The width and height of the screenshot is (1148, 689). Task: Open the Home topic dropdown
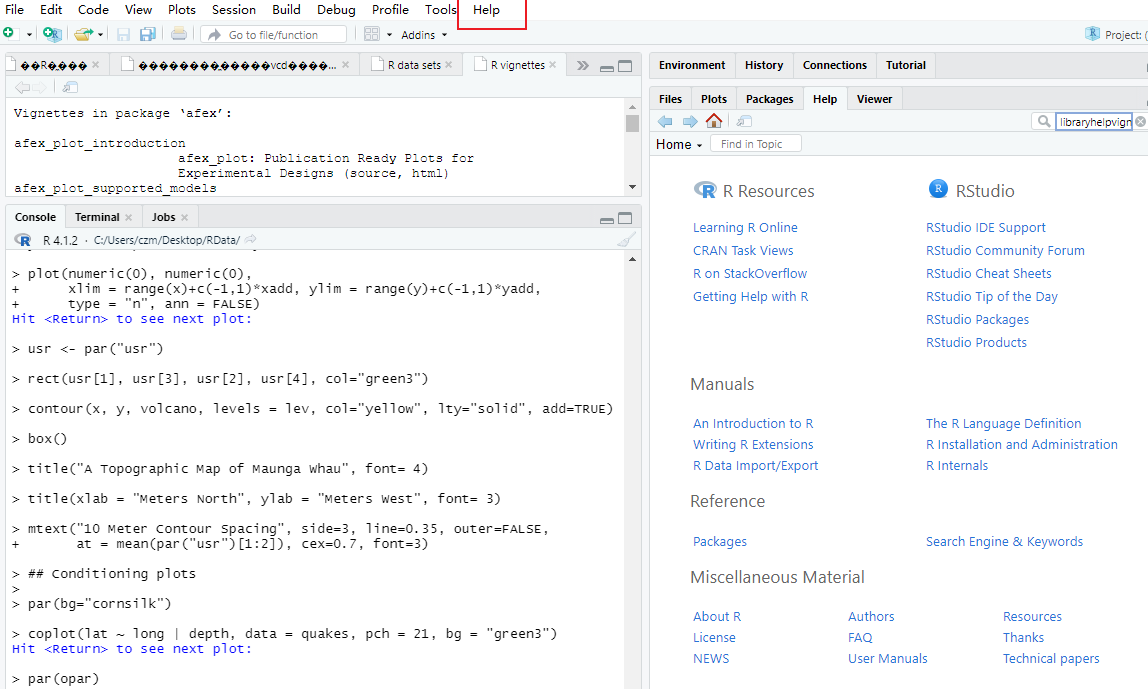679,144
